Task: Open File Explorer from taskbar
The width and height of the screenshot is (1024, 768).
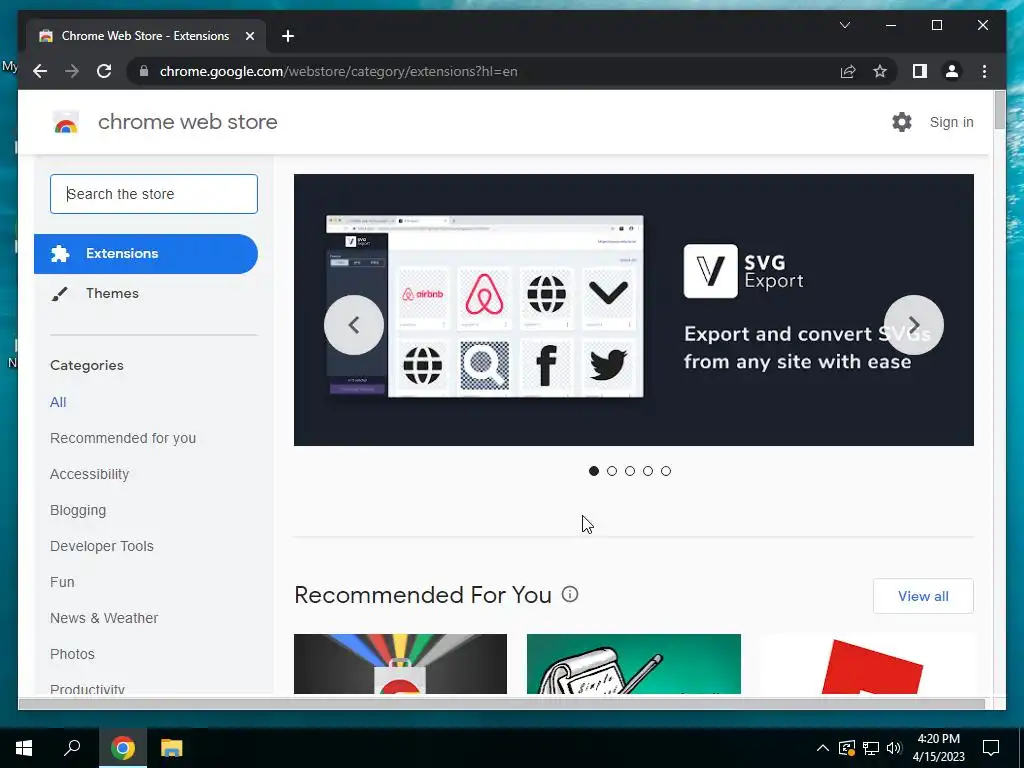Action: (x=172, y=748)
